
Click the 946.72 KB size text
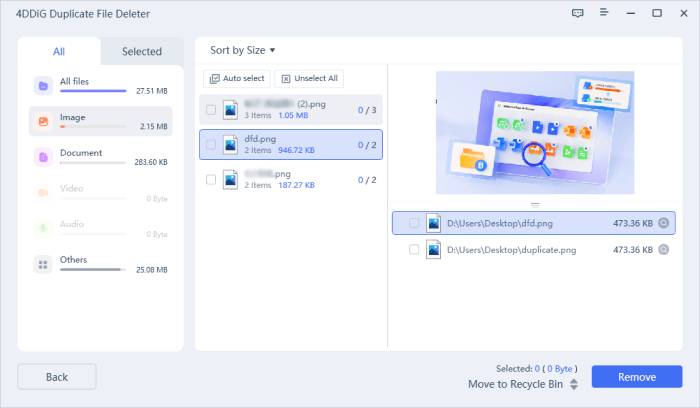[x=296, y=150]
